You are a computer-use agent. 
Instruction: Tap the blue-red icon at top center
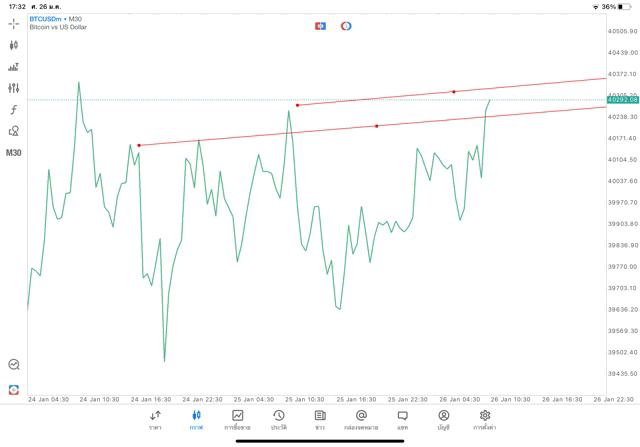[x=320, y=25]
